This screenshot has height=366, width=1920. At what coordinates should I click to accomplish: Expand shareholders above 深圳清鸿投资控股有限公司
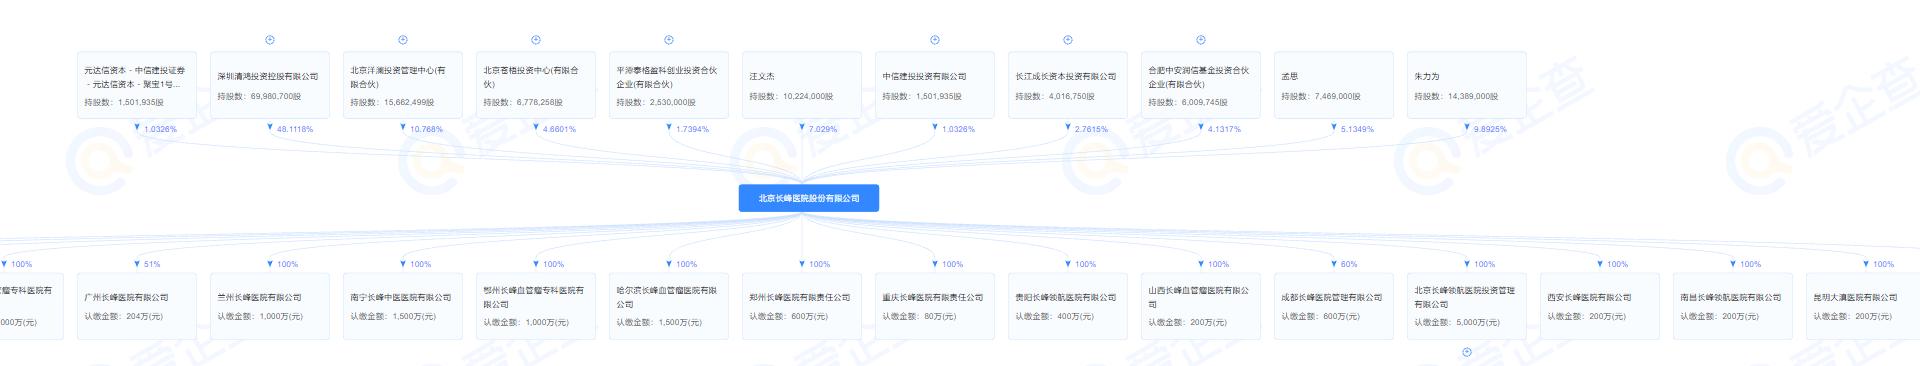pyautogui.click(x=270, y=40)
